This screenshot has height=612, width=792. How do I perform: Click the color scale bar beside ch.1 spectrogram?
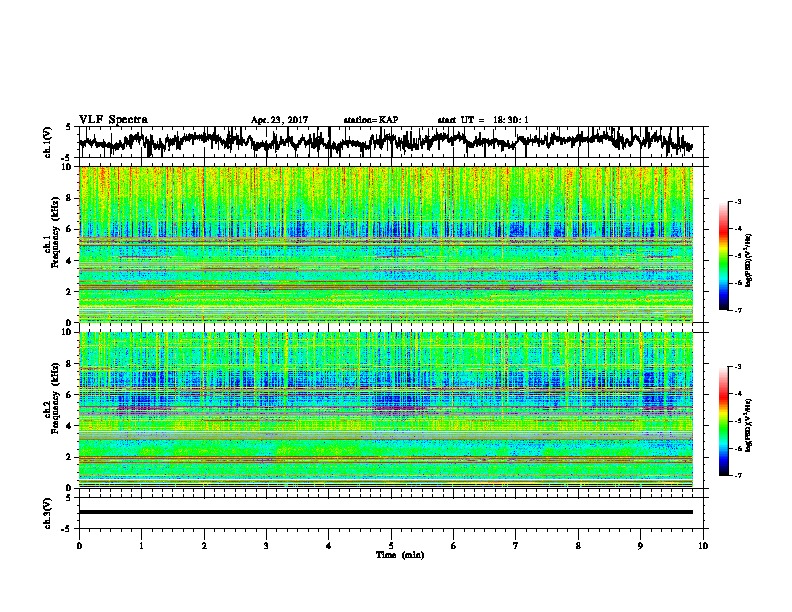click(x=723, y=256)
